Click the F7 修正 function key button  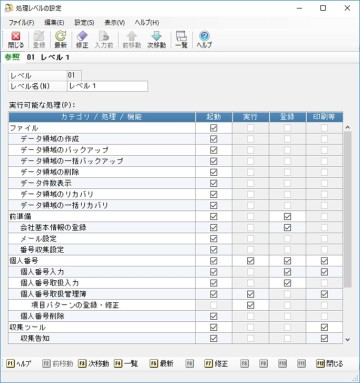tap(216, 363)
